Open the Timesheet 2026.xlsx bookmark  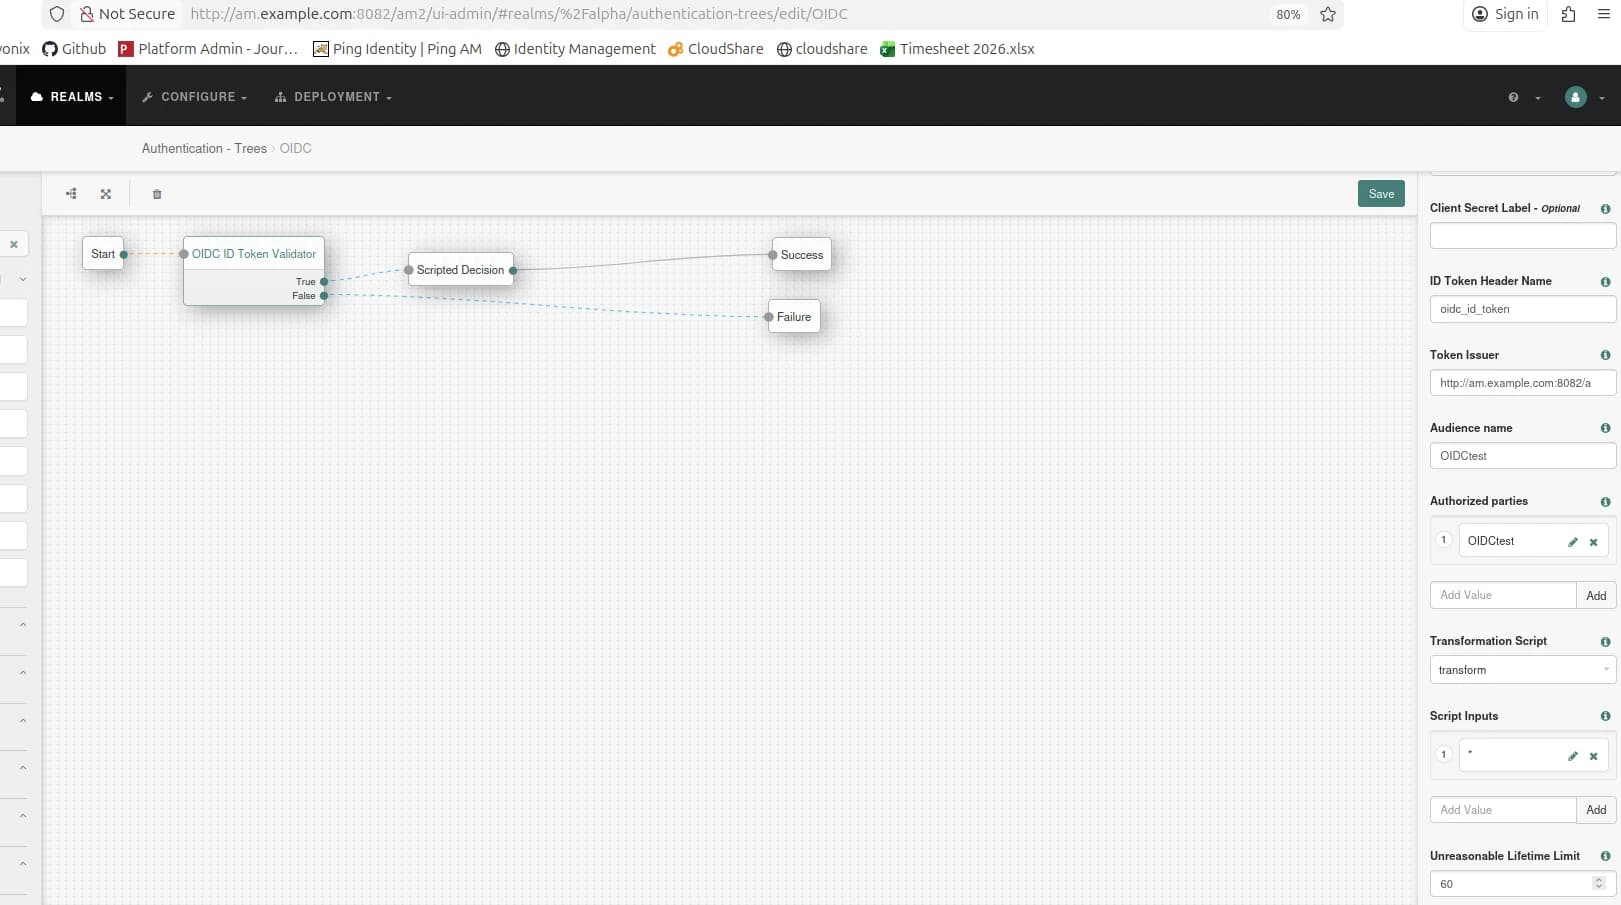point(957,49)
